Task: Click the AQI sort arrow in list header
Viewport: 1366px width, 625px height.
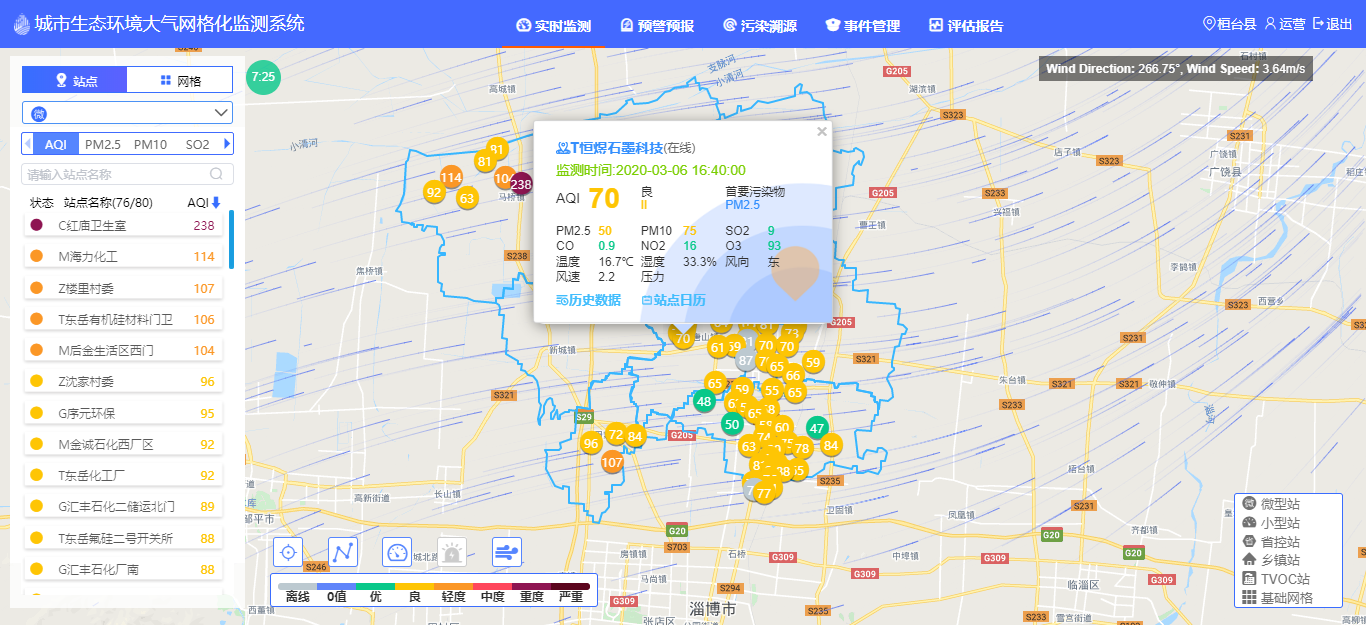Action: tap(215, 203)
